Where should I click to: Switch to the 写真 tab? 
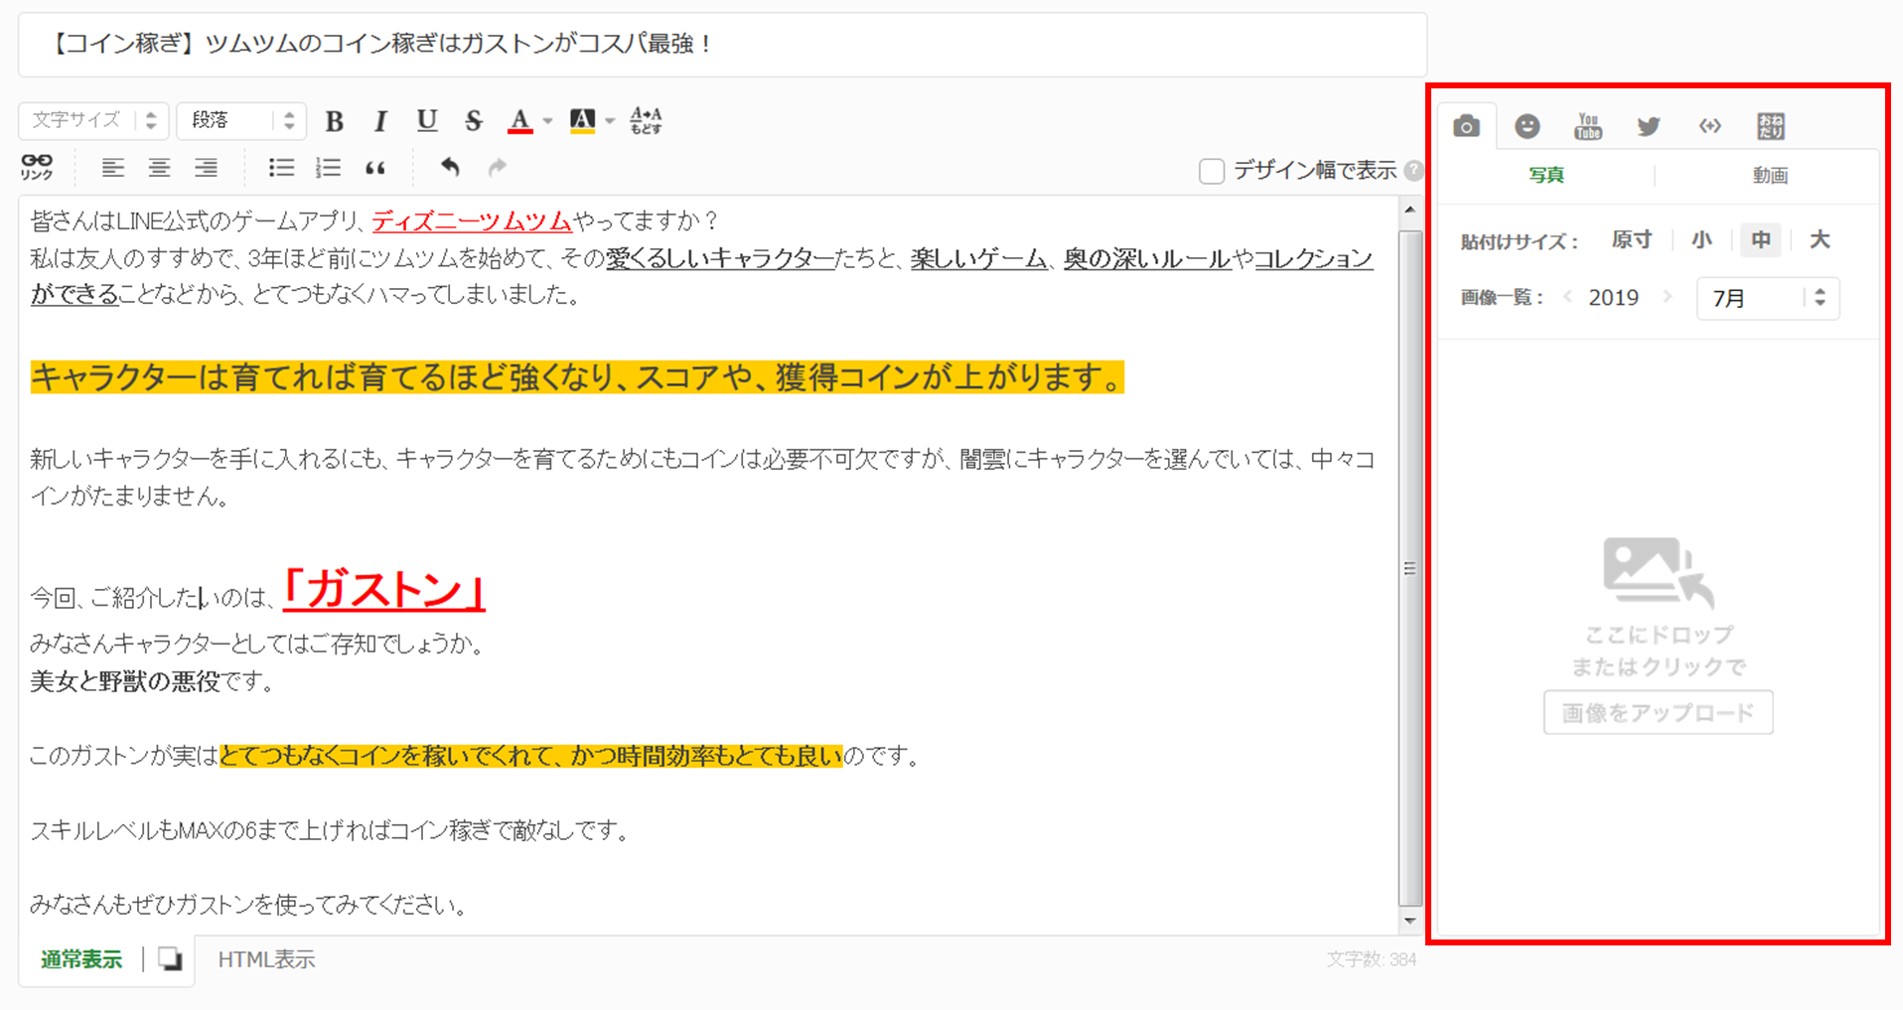(x=1546, y=175)
